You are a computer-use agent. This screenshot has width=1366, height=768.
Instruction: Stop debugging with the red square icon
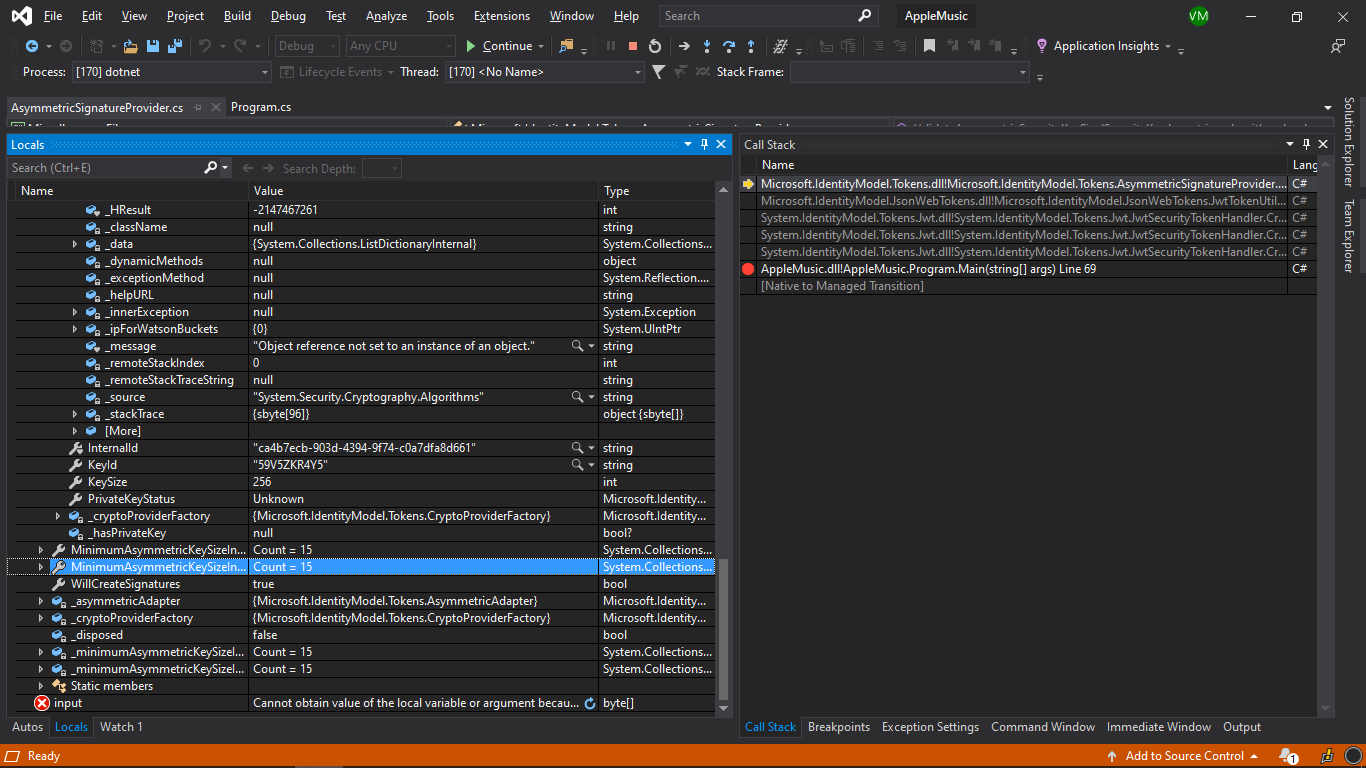632,46
